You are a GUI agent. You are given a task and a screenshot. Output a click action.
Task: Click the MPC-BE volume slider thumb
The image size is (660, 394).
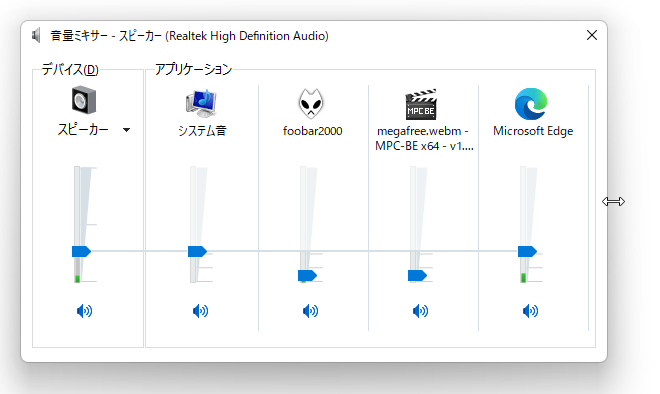[x=417, y=276]
